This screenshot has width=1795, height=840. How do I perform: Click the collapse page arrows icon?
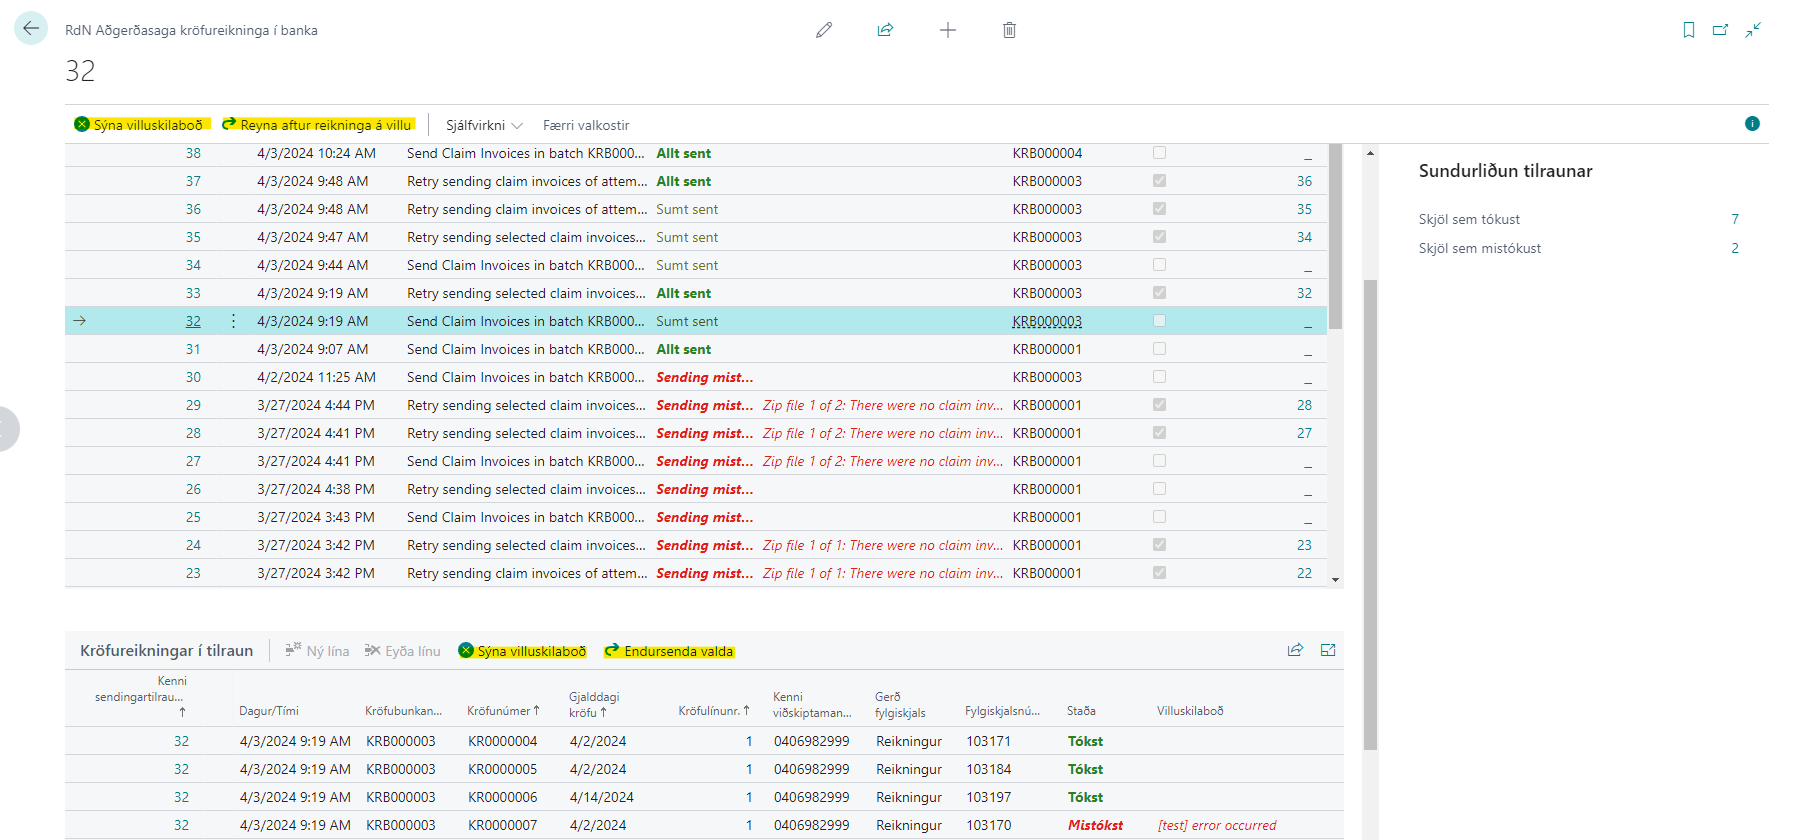click(x=1753, y=30)
